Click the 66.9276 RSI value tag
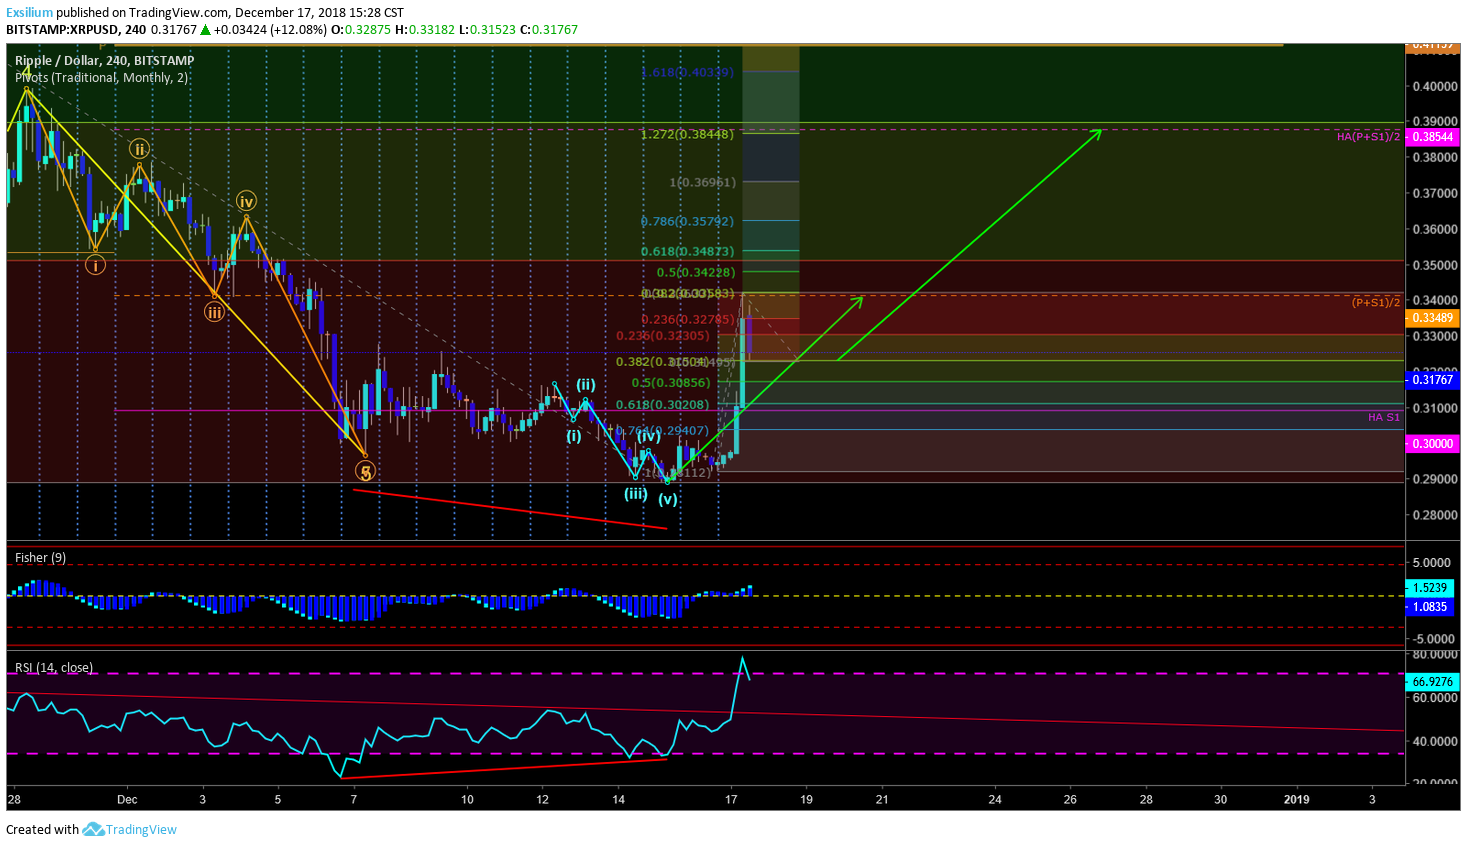 pyautogui.click(x=1432, y=682)
